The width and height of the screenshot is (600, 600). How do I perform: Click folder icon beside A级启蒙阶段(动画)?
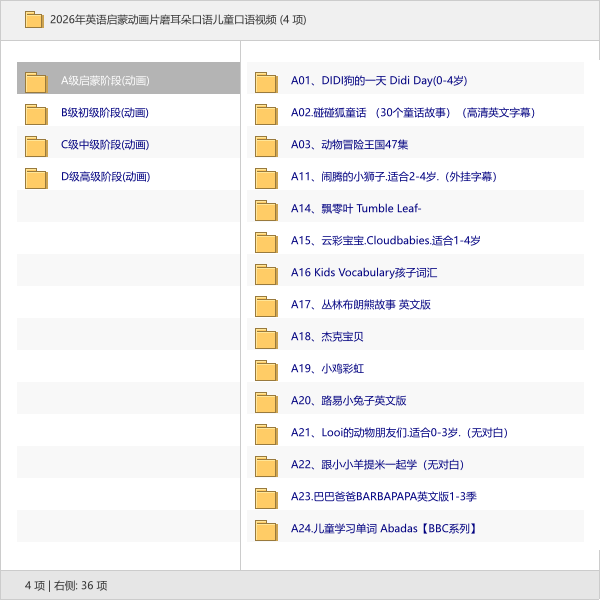(36, 81)
